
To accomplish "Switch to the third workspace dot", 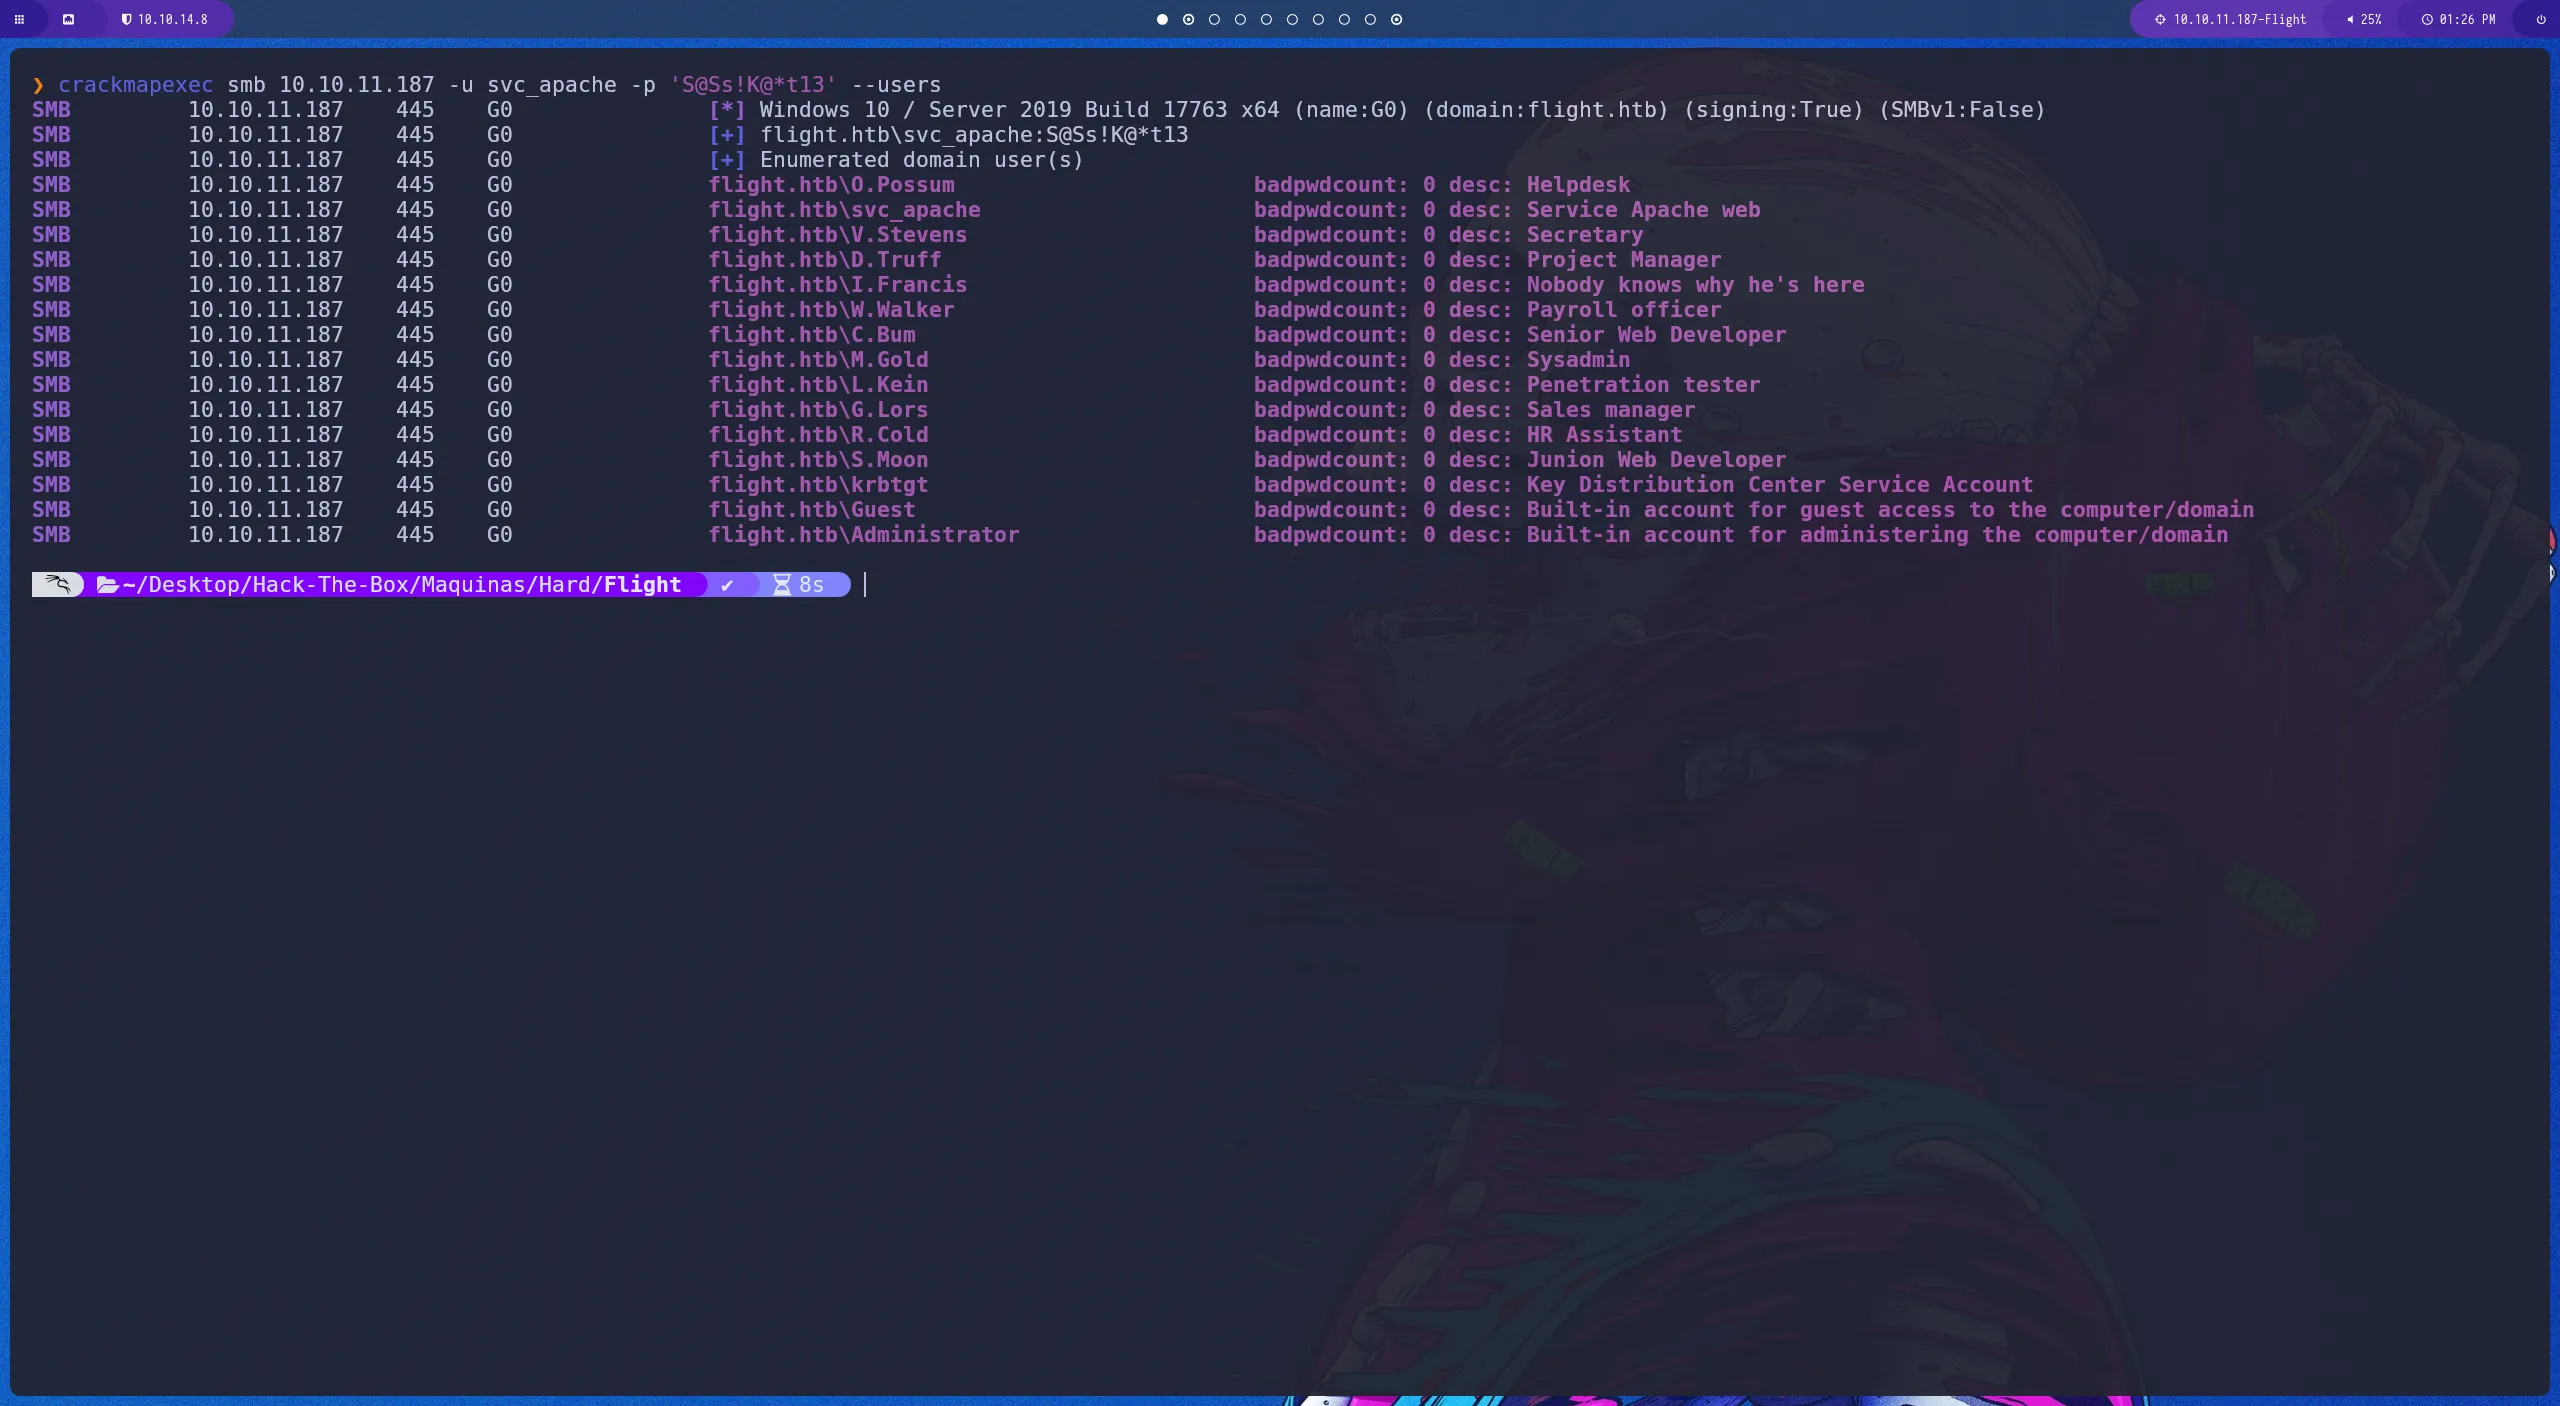I will pyautogui.click(x=1214, y=19).
